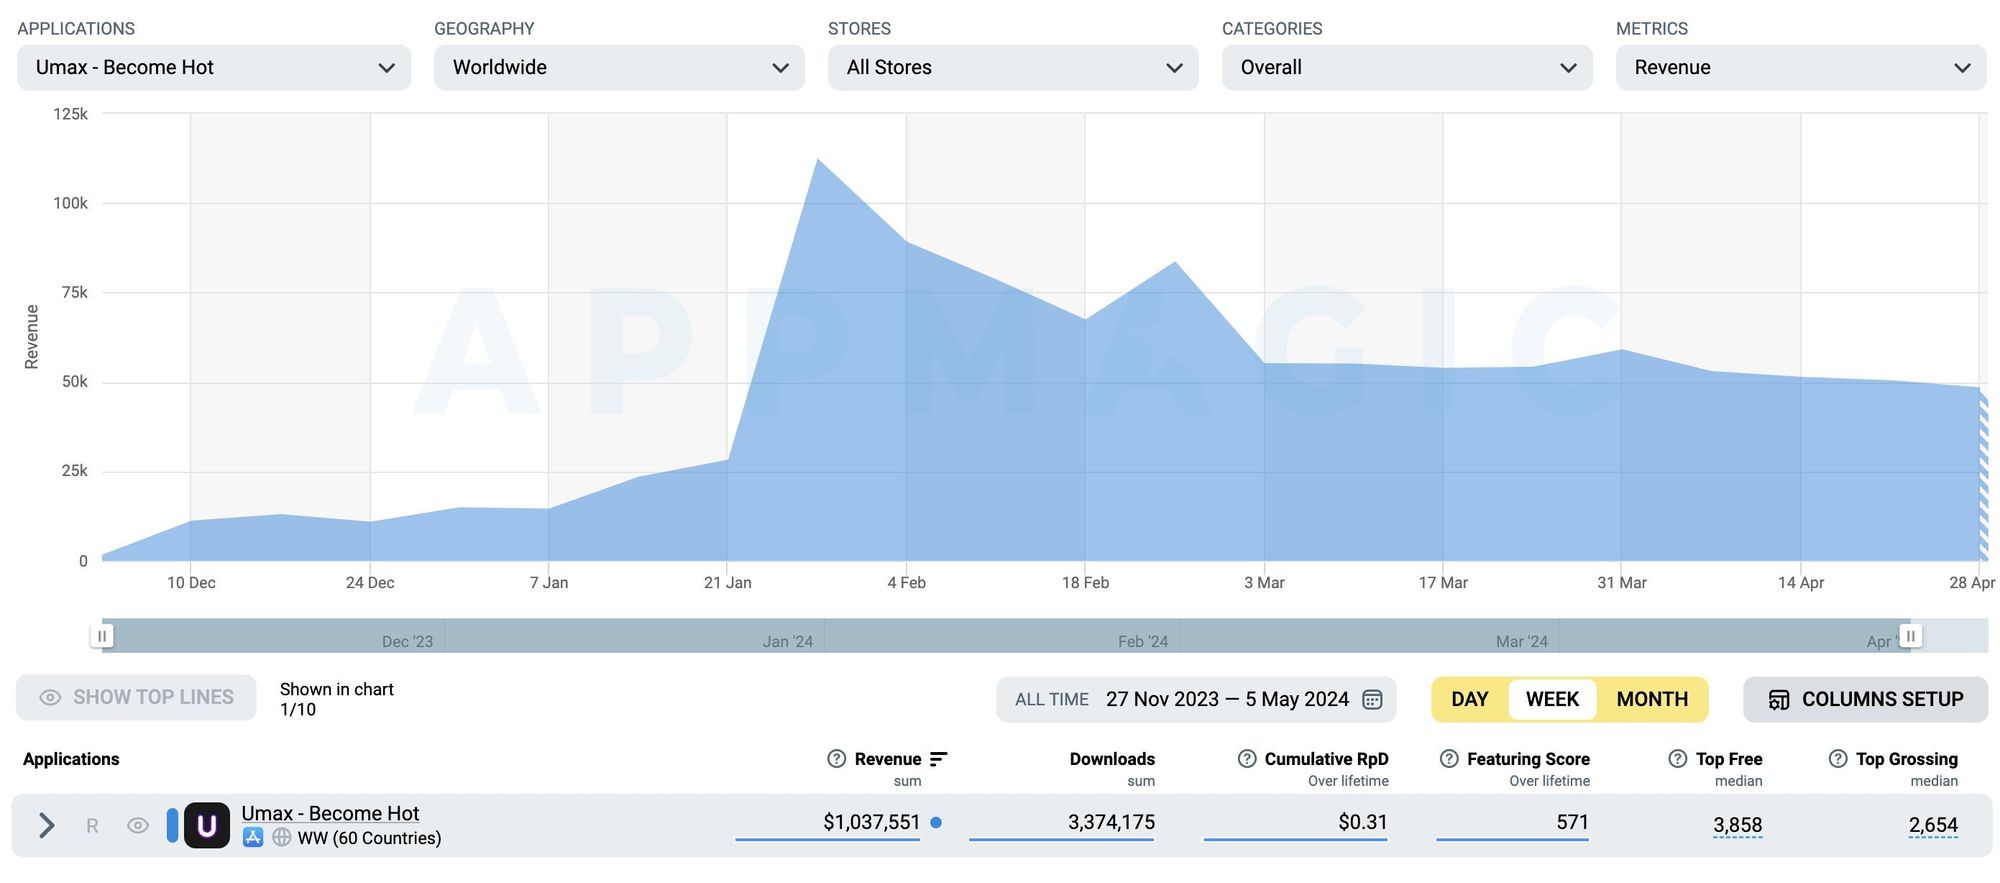Open the date range picker 27 Nov 2023 — 5 May 2024
This screenshot has width=2000, height=883.
(1196, 699)
